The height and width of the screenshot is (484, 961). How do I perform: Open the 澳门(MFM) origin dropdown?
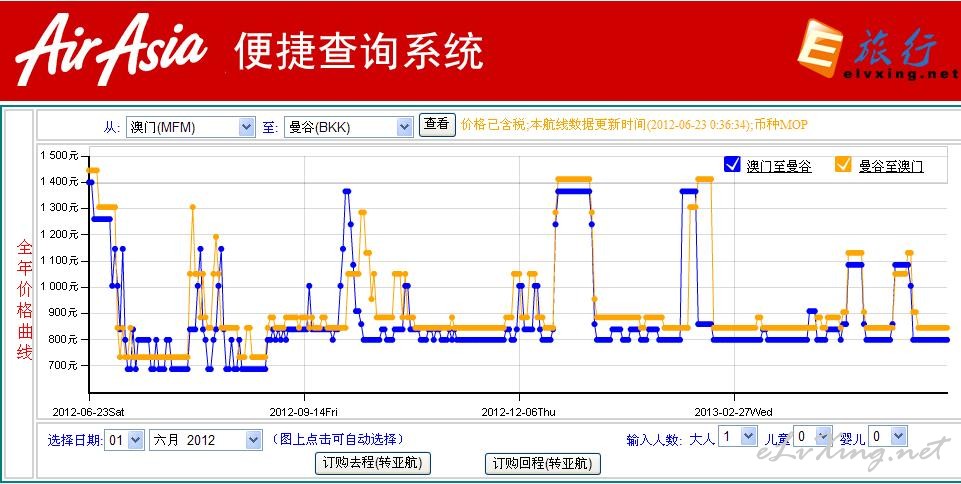(x=191, y=127)
